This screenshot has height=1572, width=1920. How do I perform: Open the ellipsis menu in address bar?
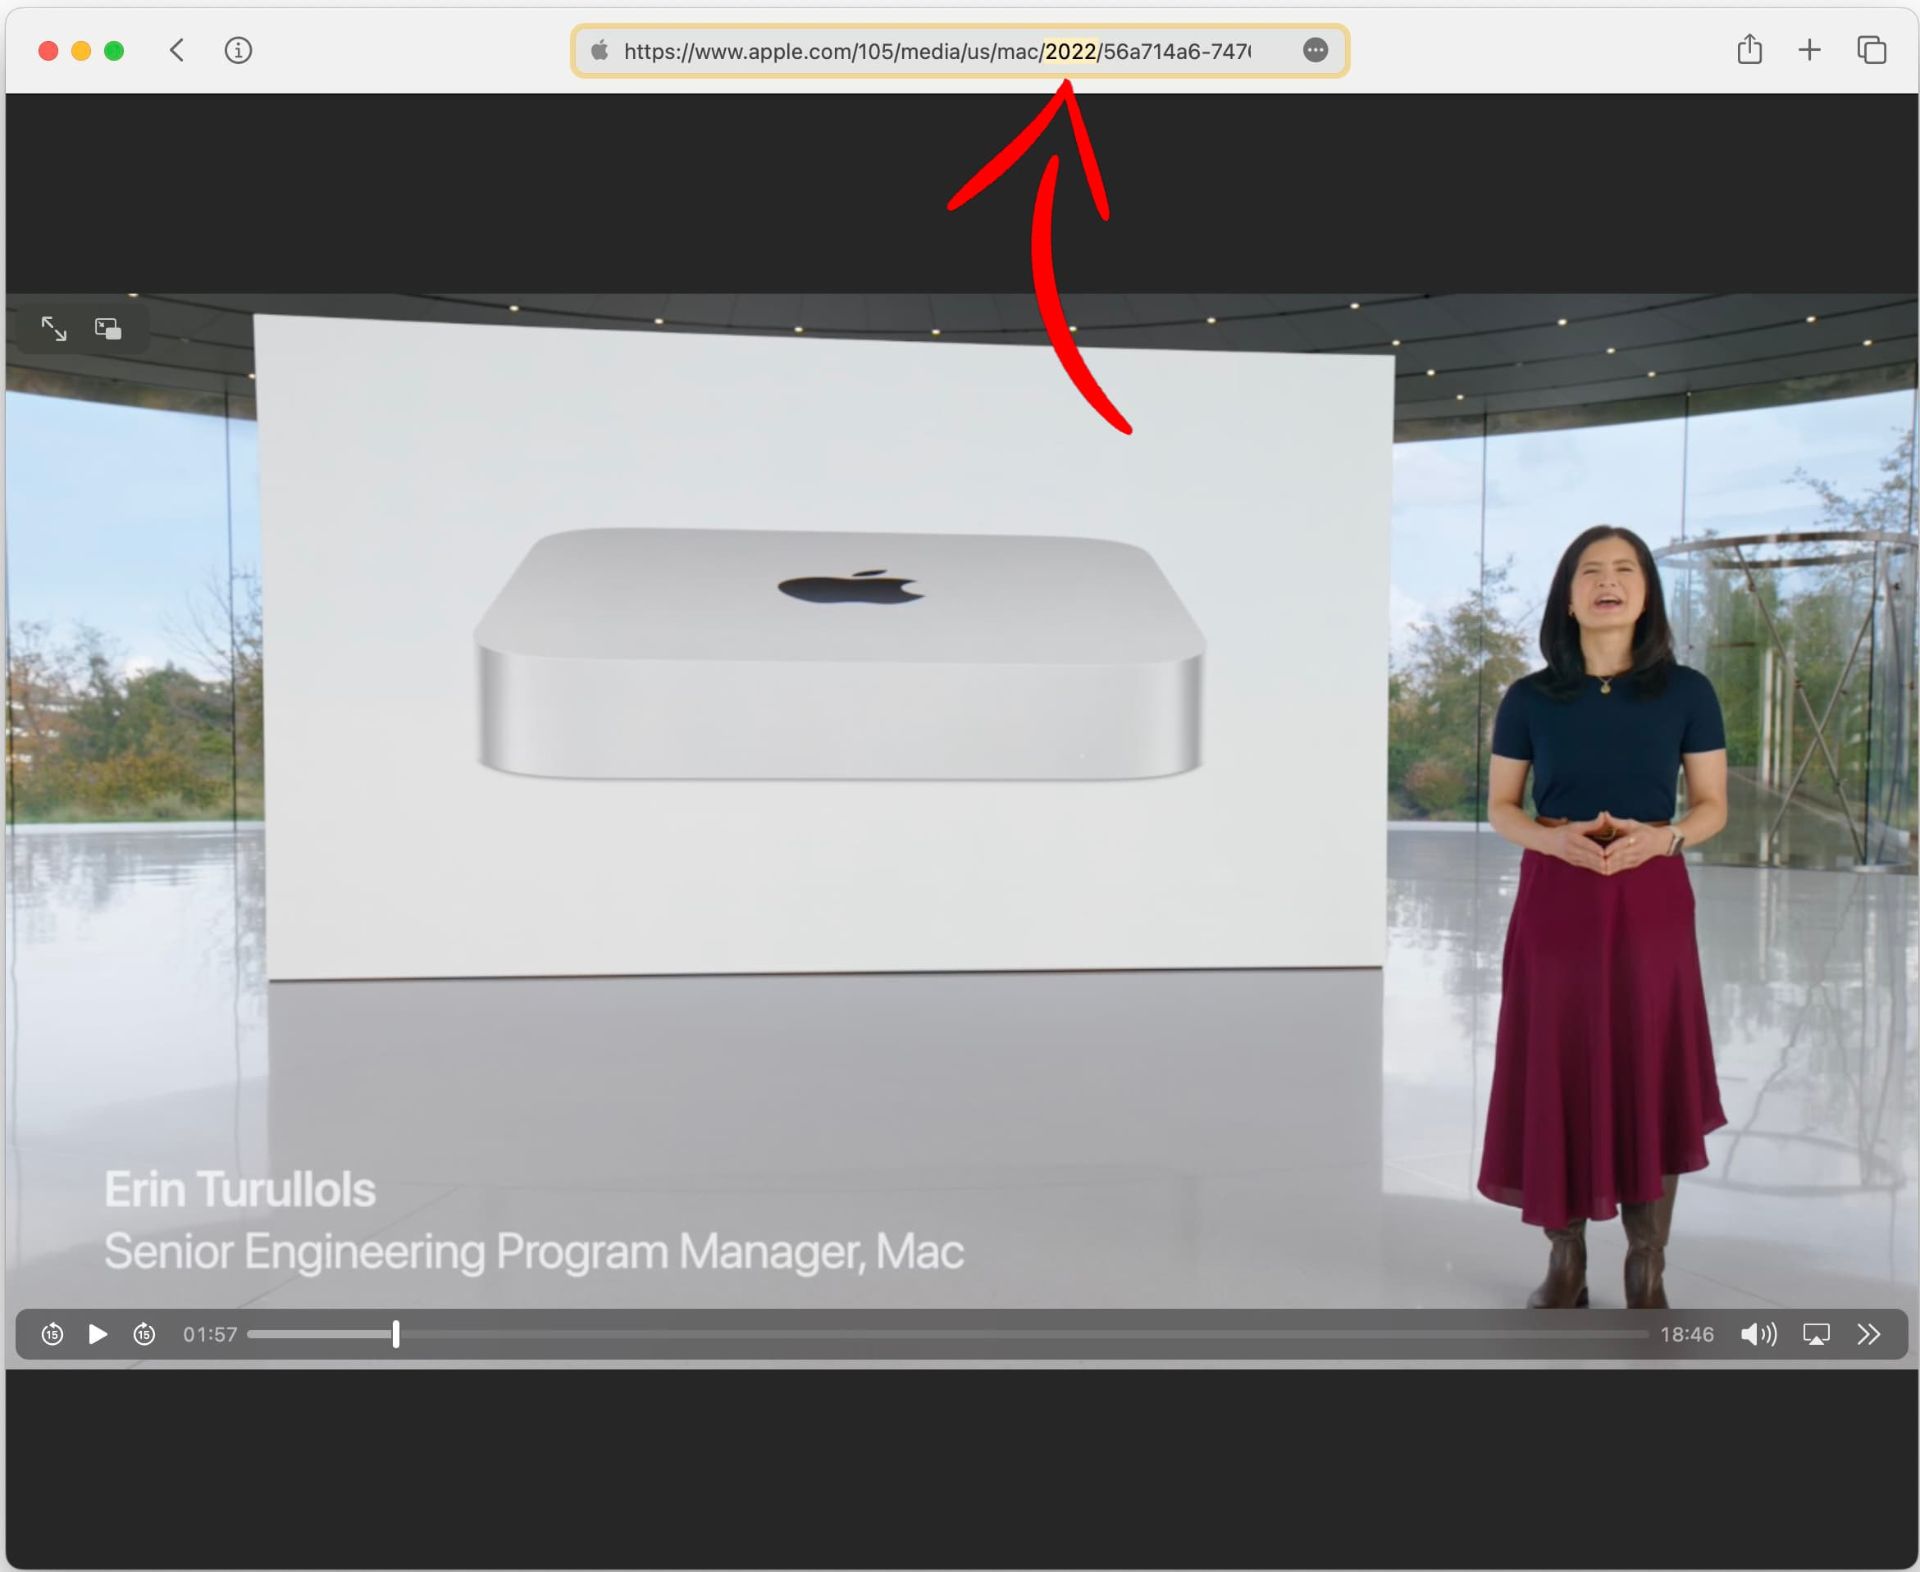click(x=1315, y=51)
